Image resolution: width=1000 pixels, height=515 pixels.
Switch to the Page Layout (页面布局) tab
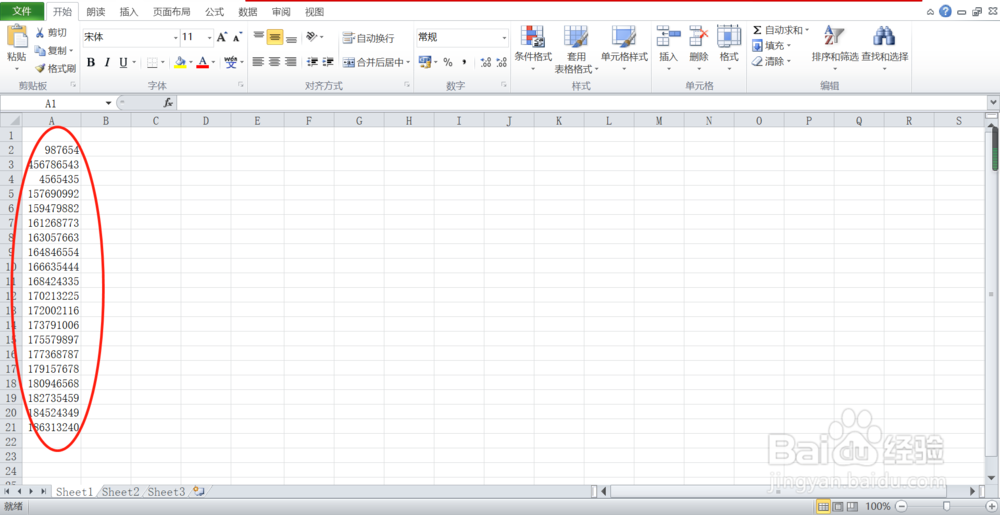(171, 11)
